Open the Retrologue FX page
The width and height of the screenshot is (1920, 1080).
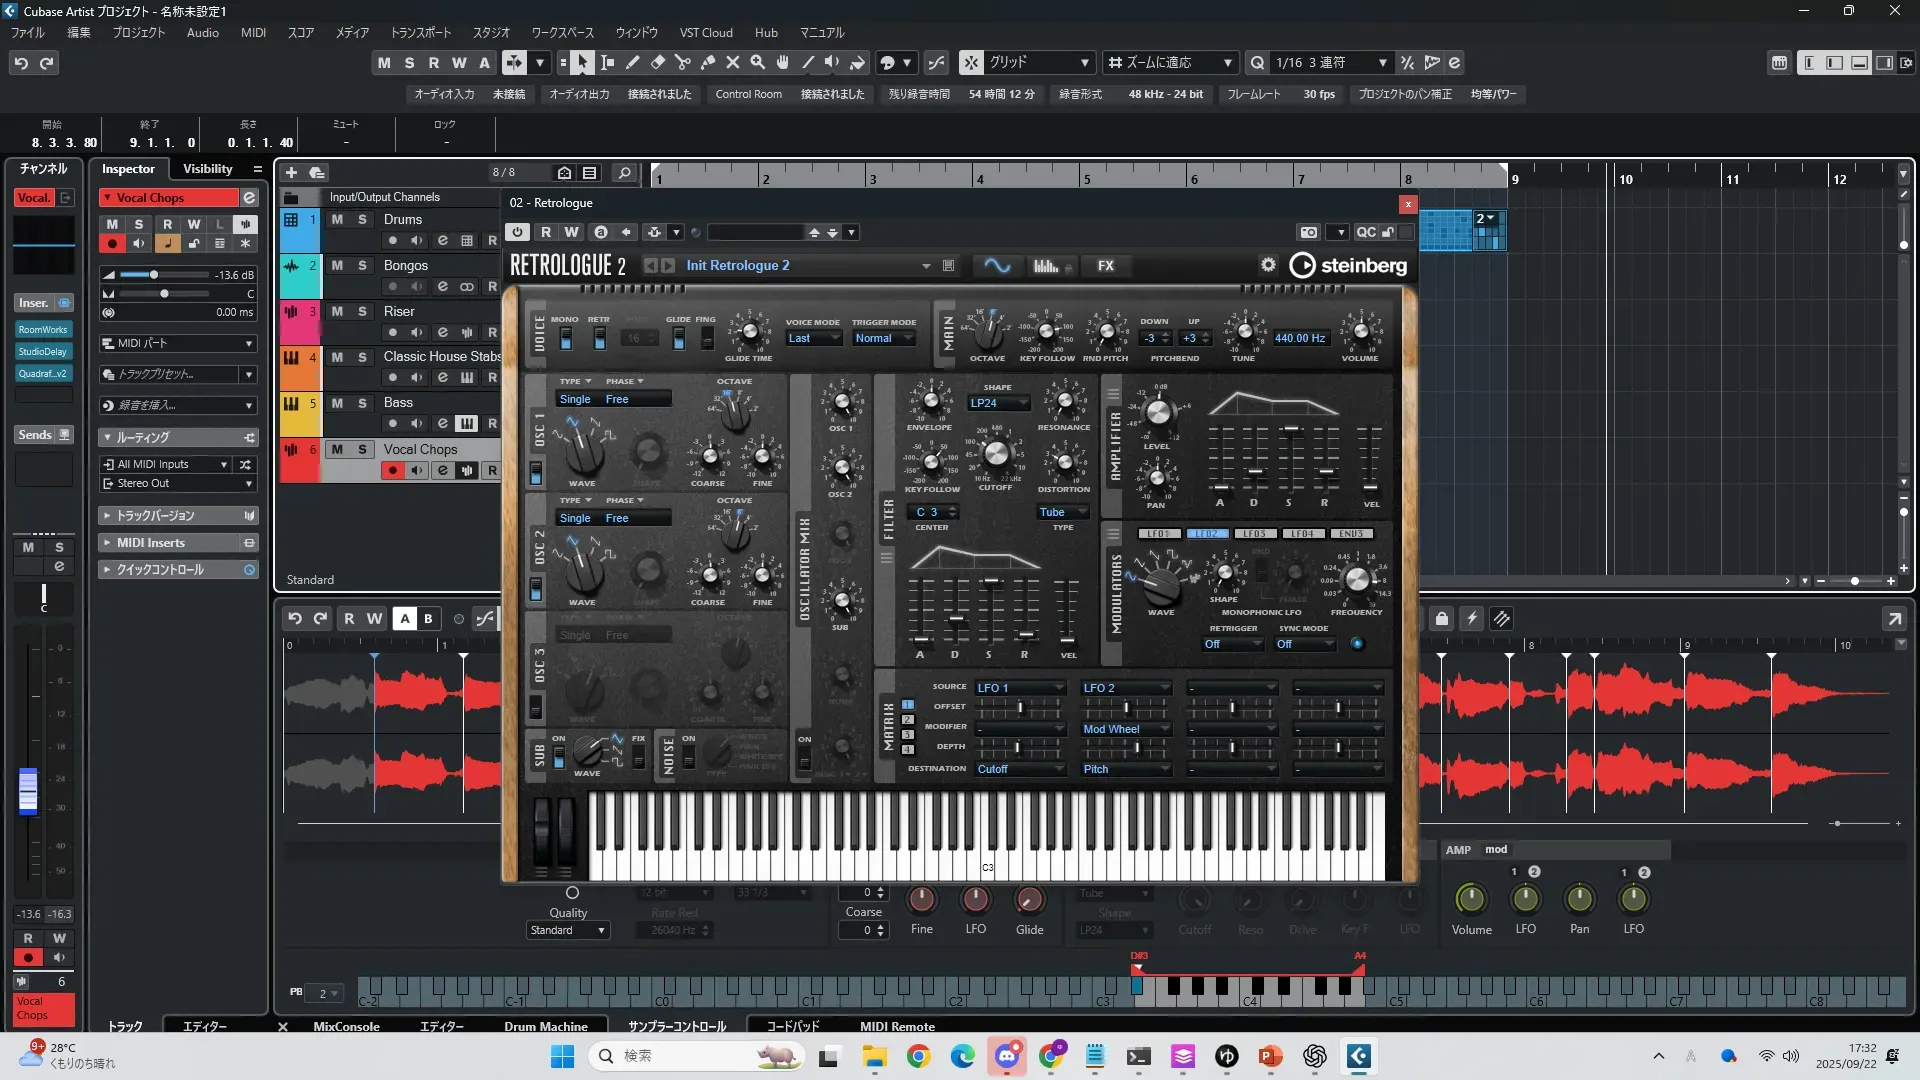point(1105,266)
